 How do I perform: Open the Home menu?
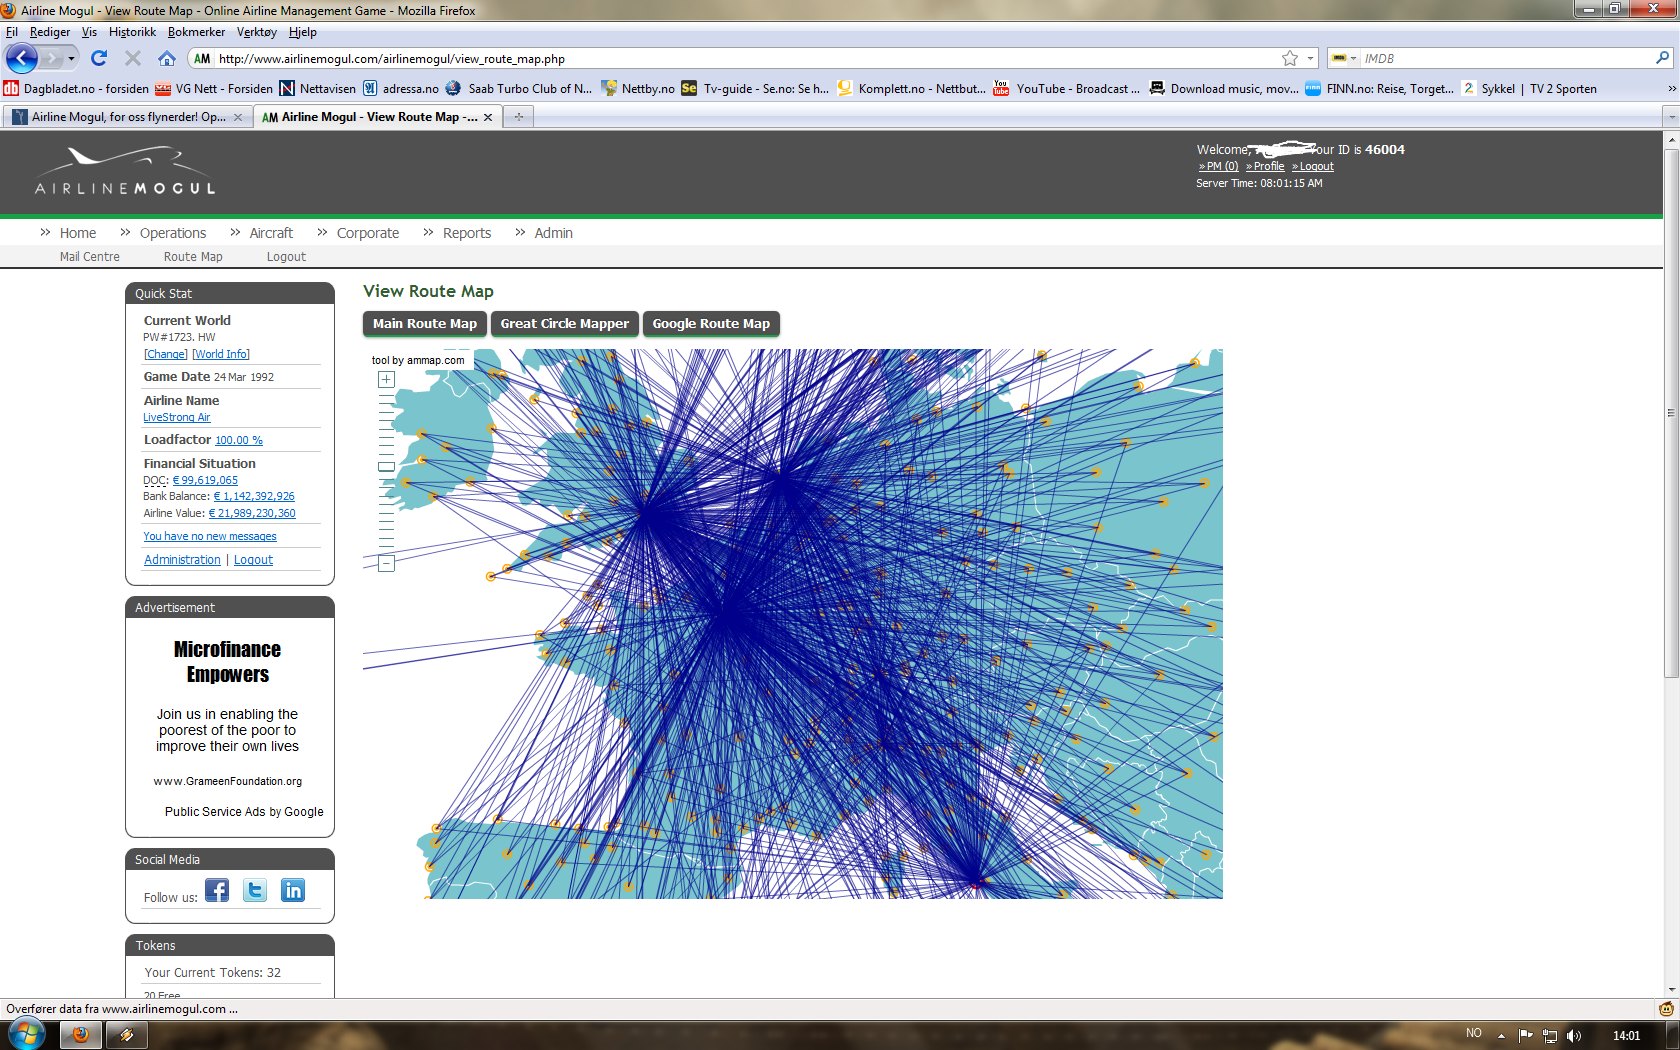78,233
